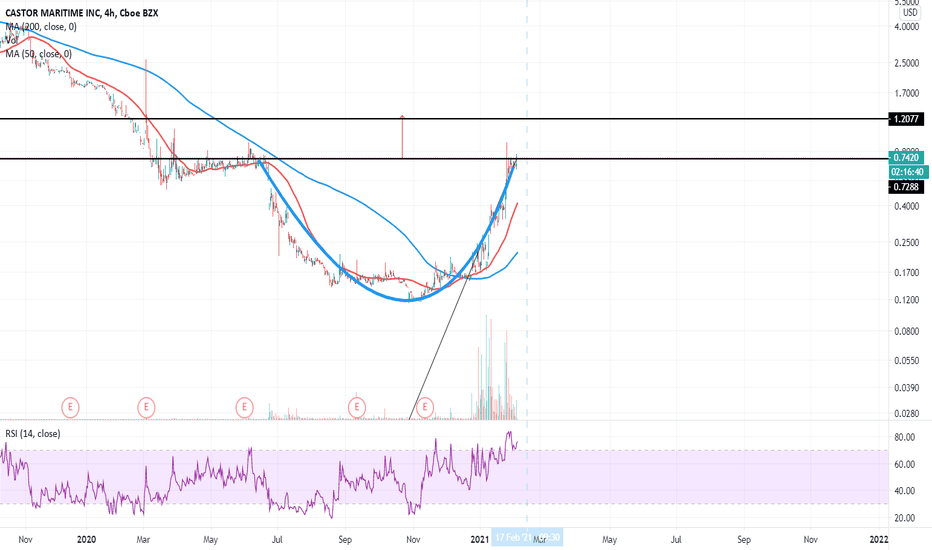Click the 2021 label on time axis
The image size is (932, 550).
[x=480, y=539]
